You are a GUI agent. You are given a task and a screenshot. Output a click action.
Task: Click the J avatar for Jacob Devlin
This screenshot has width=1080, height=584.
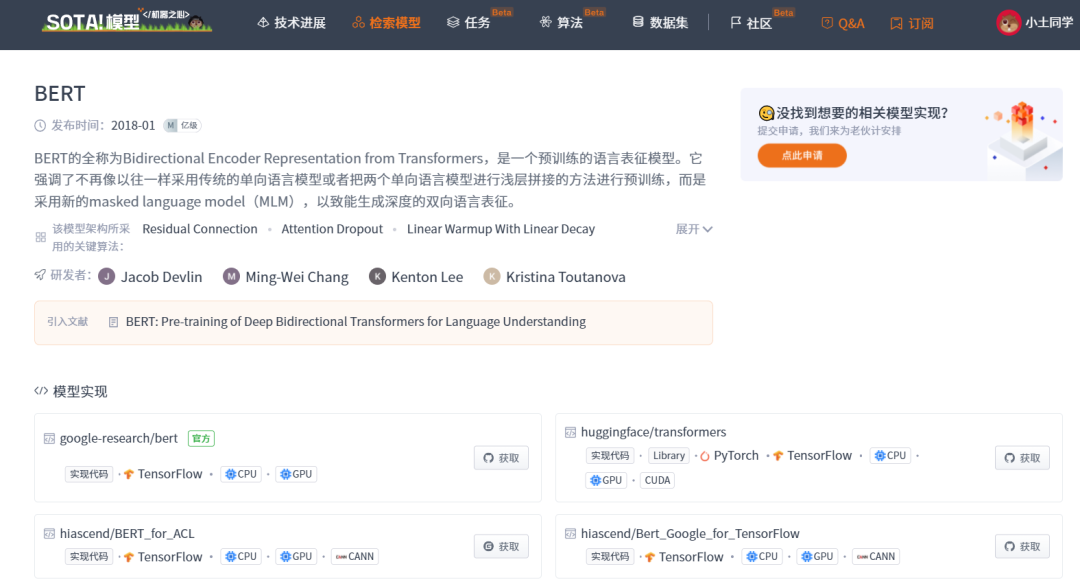pos(106,277)
